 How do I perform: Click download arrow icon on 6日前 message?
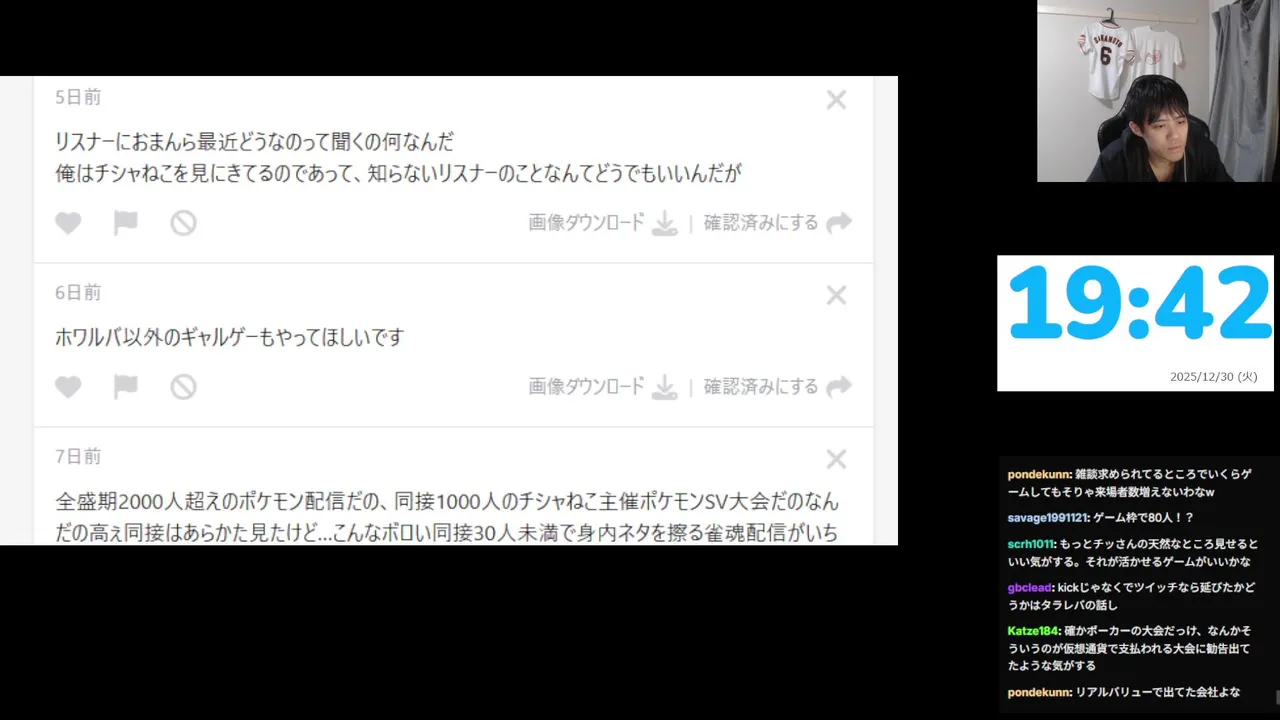pyautogui.click(x=664, y=388)
